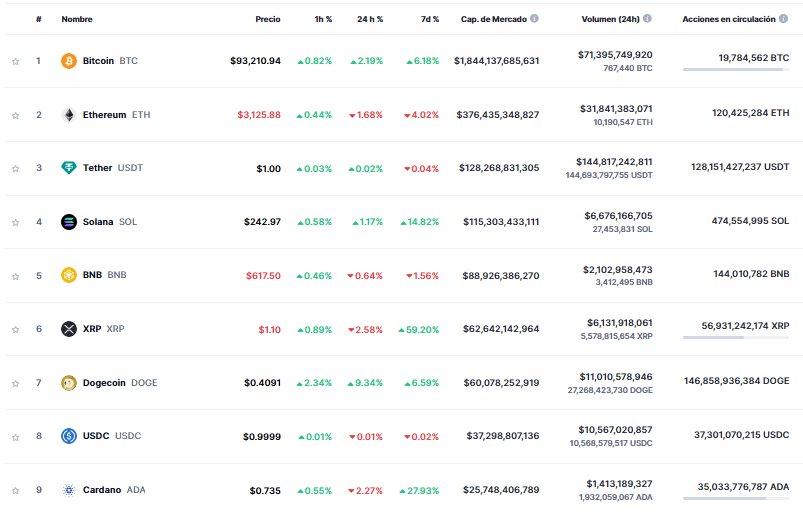Click the BNB logo icon
803x512 pixels.
coord(69,275)
